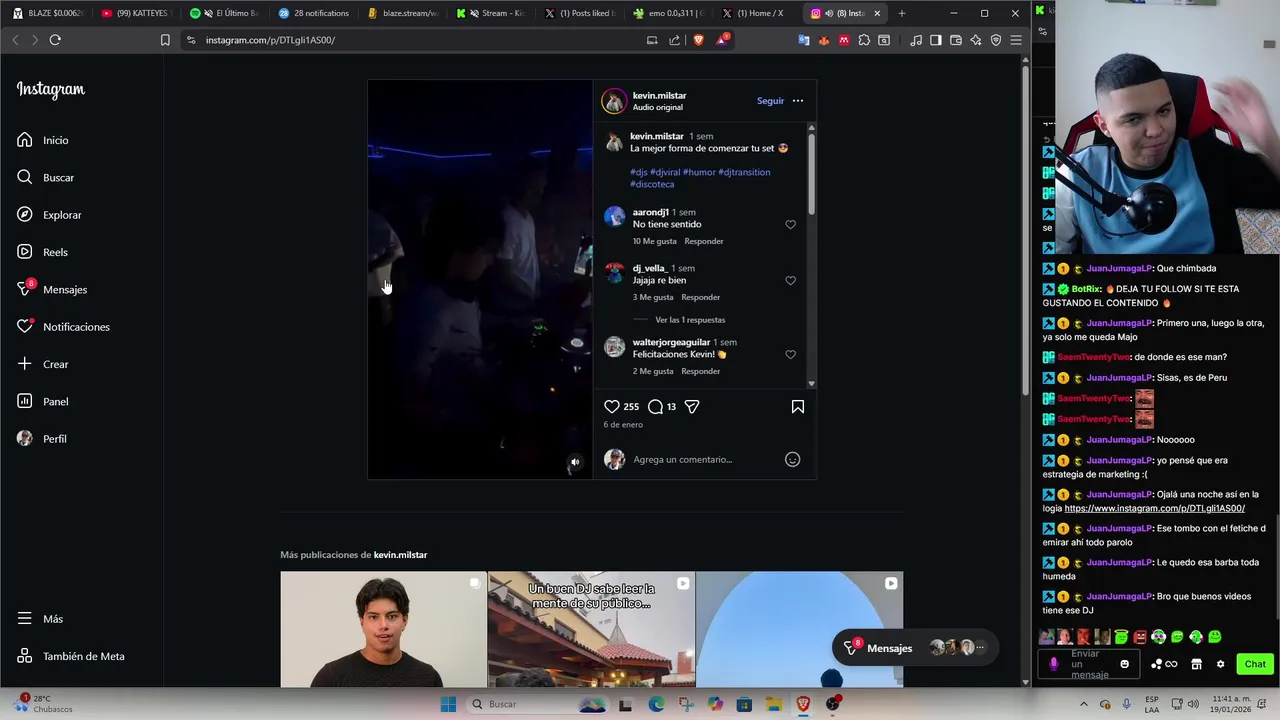This screenshot has width=1280, height=720.
Task: Open Windows Start menu
Action: (x=448, y=704)
